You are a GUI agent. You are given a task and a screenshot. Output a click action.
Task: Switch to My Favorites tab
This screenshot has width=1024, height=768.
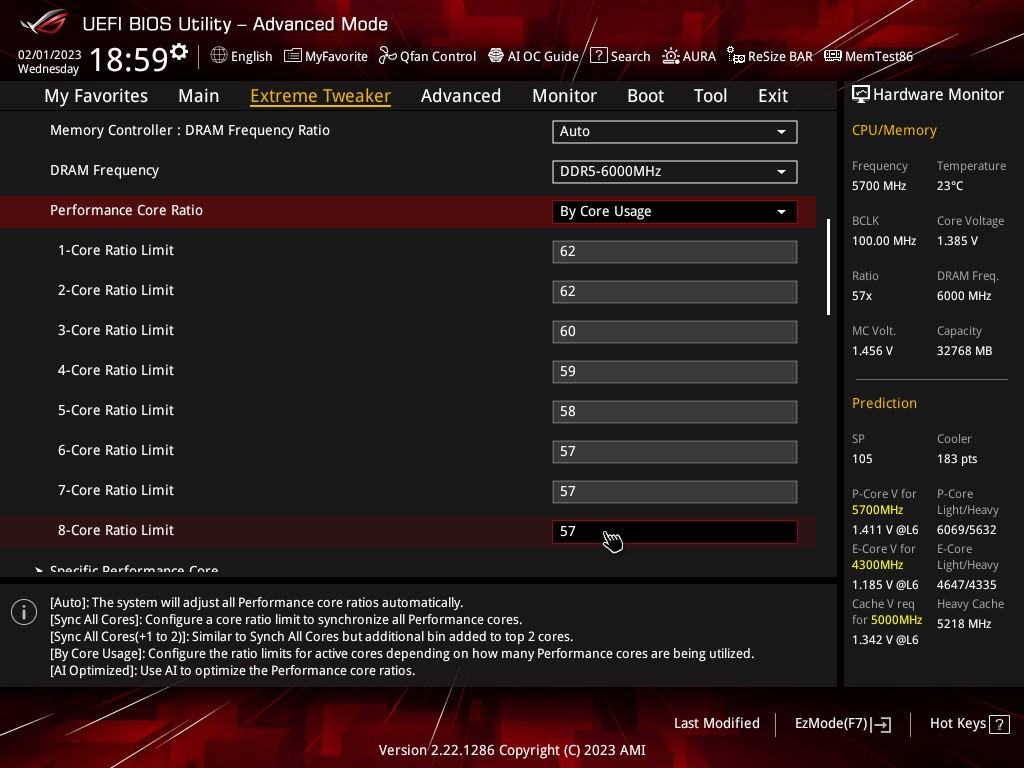(96, 96)
